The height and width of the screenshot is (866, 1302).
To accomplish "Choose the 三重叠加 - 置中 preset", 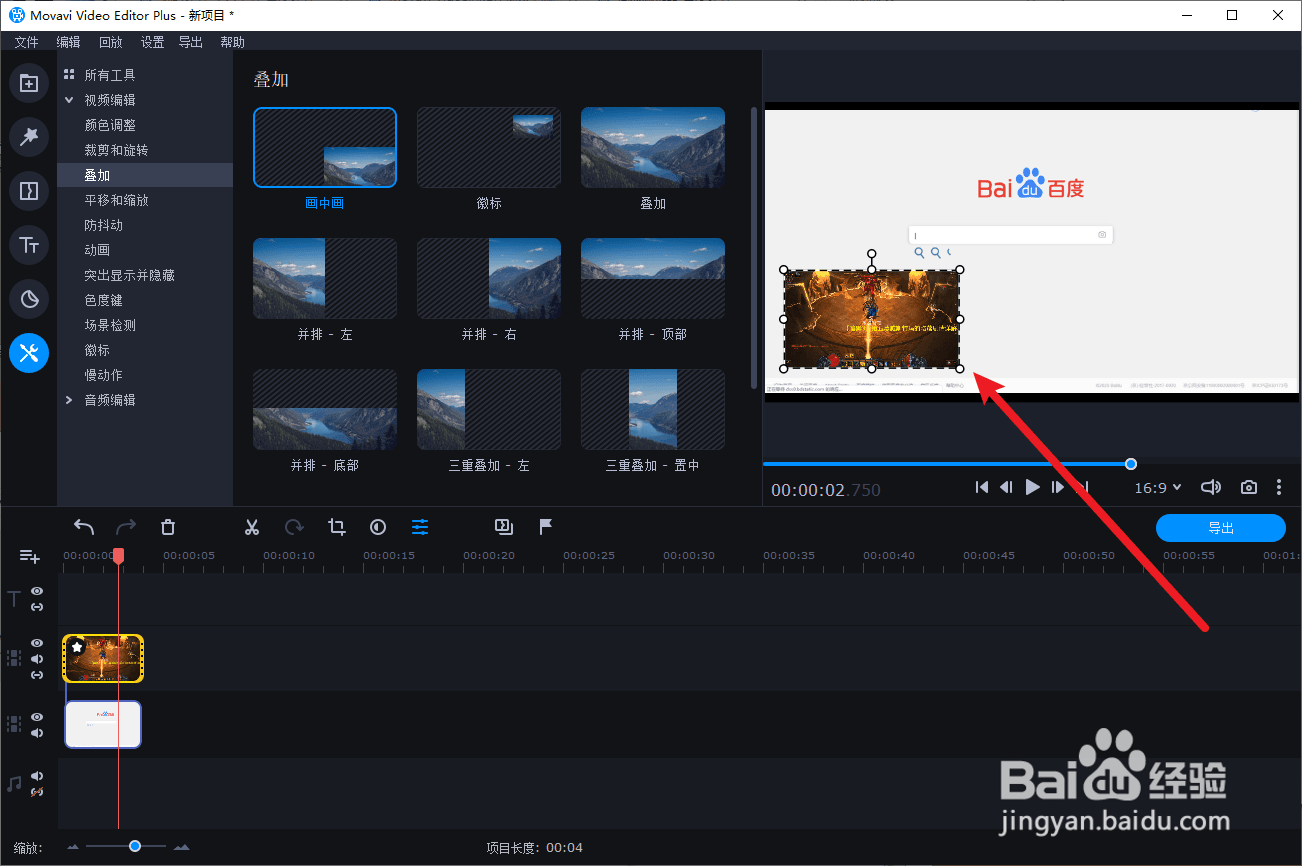I will (x=653, y=409).
